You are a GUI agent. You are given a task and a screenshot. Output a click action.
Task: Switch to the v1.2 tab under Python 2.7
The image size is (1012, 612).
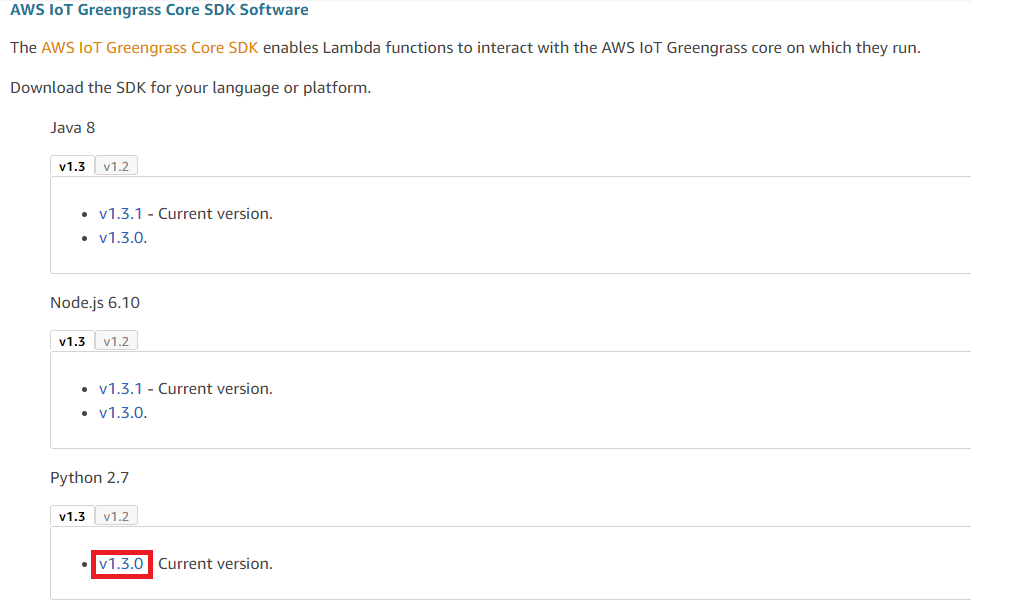(116, 516)
